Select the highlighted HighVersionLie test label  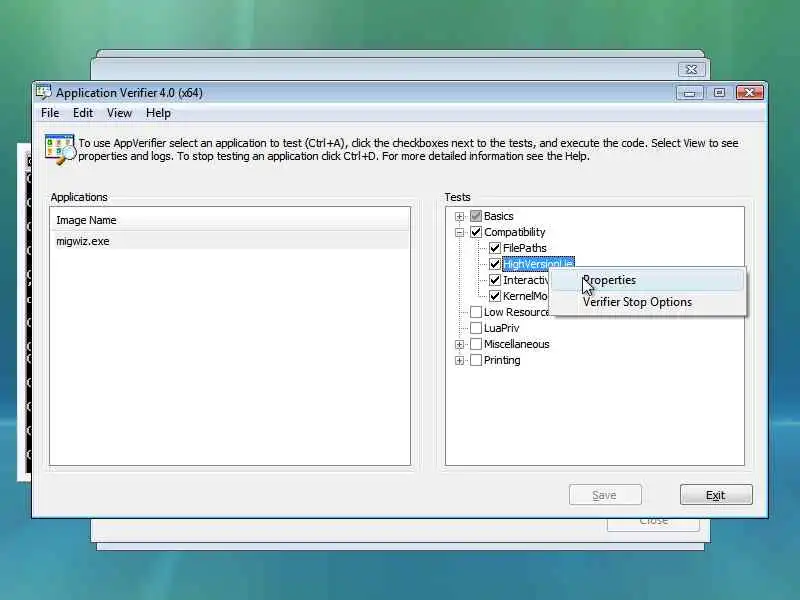(538, 264)
